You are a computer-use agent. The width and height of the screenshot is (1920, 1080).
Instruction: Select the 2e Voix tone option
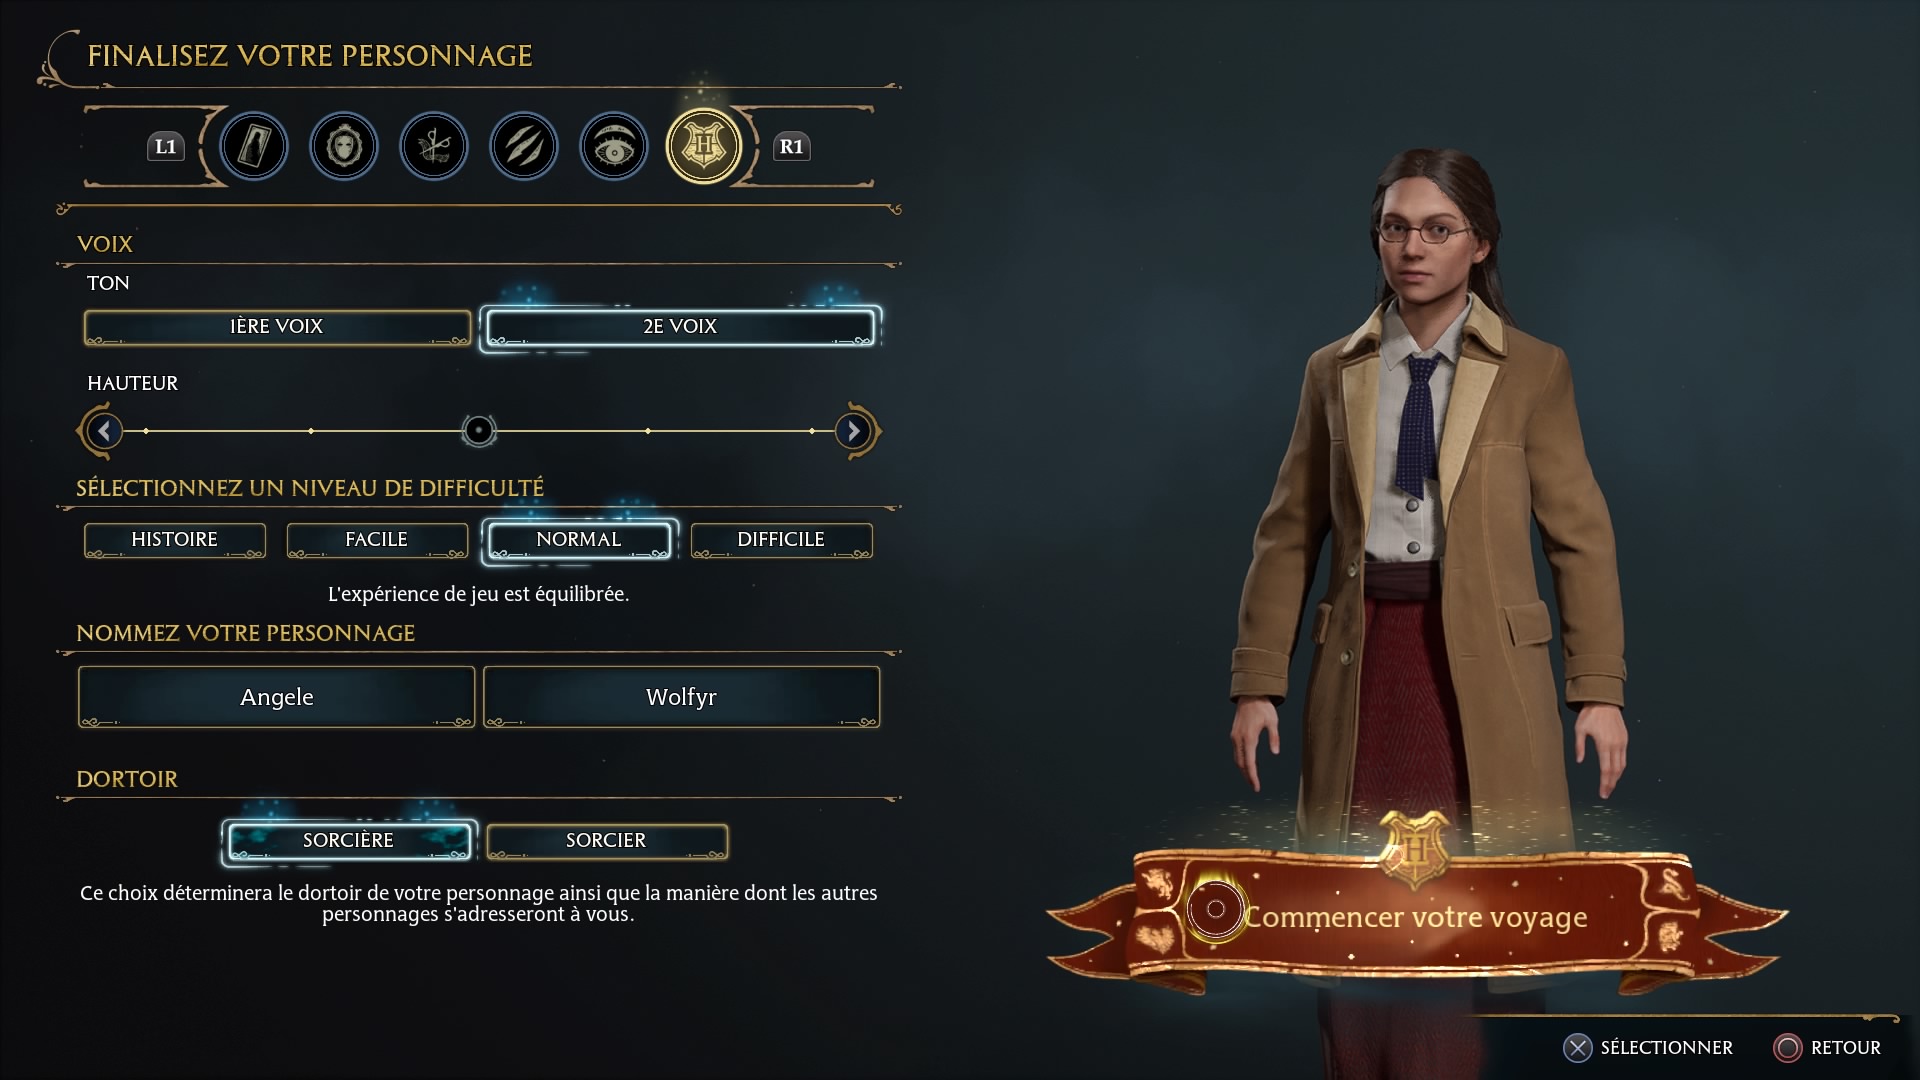[x=680, y=327]
